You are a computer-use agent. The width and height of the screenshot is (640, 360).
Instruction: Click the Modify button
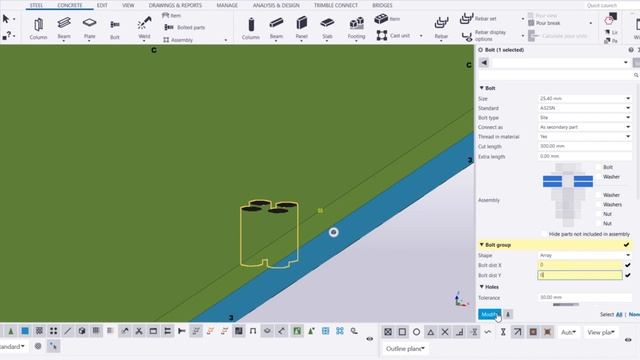coord(489,314)
